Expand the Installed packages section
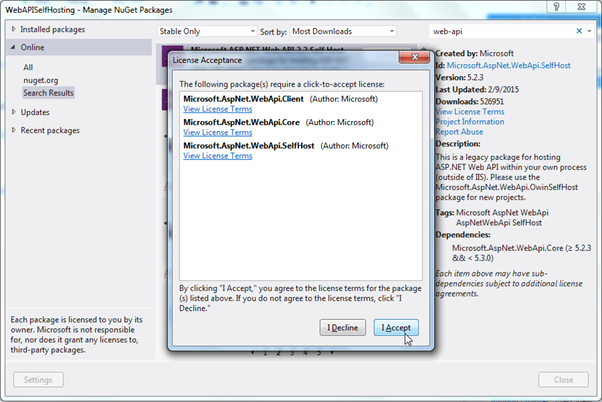Screen dimensions: 602x402 pos(14,29)
